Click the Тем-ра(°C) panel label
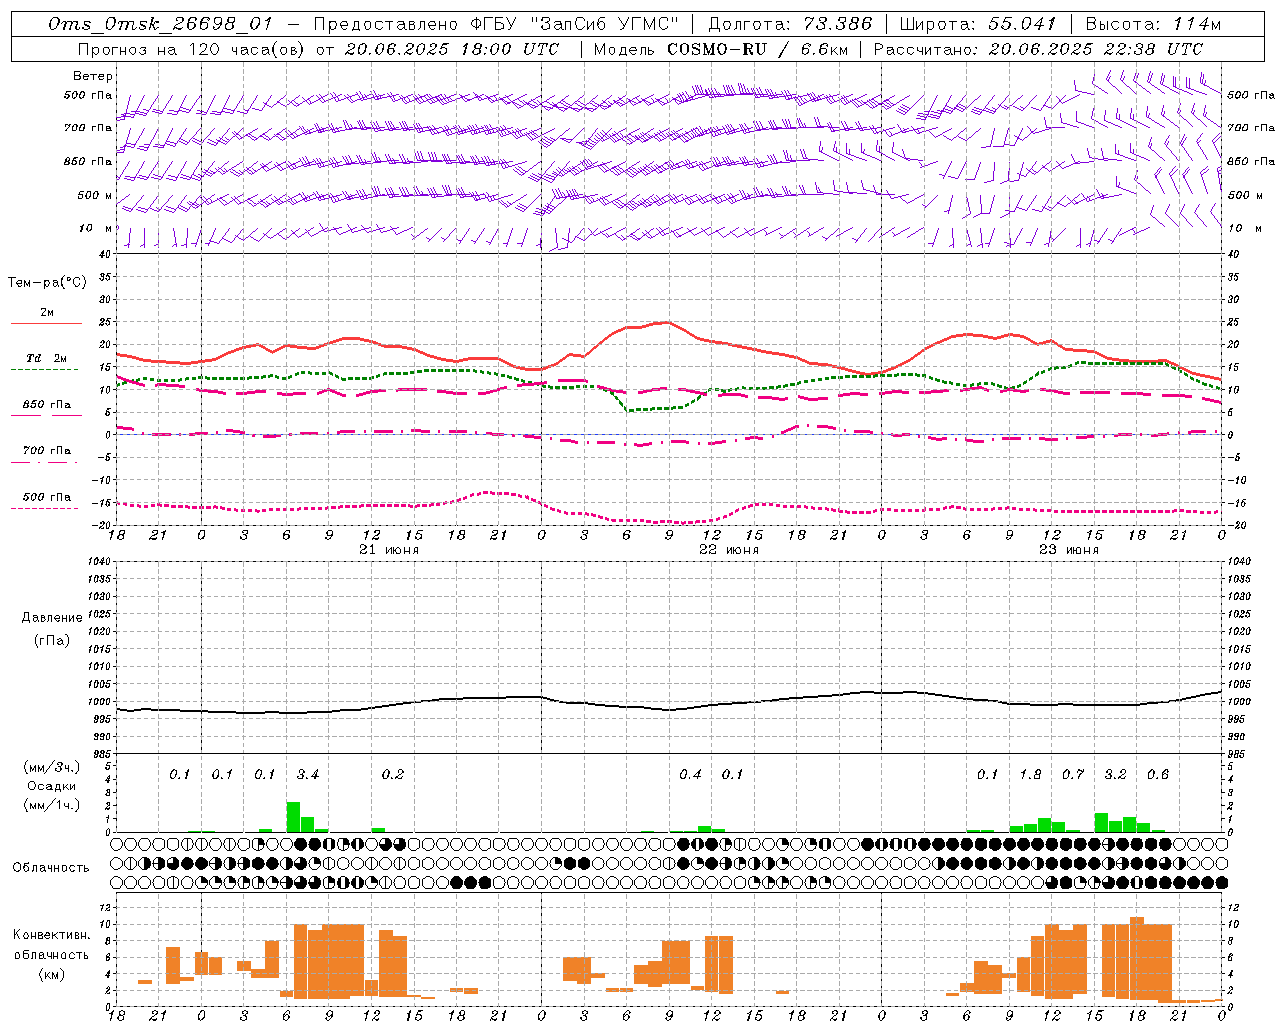Image resolution: width=1280 pixels, height=1024 pixels. 47,283
